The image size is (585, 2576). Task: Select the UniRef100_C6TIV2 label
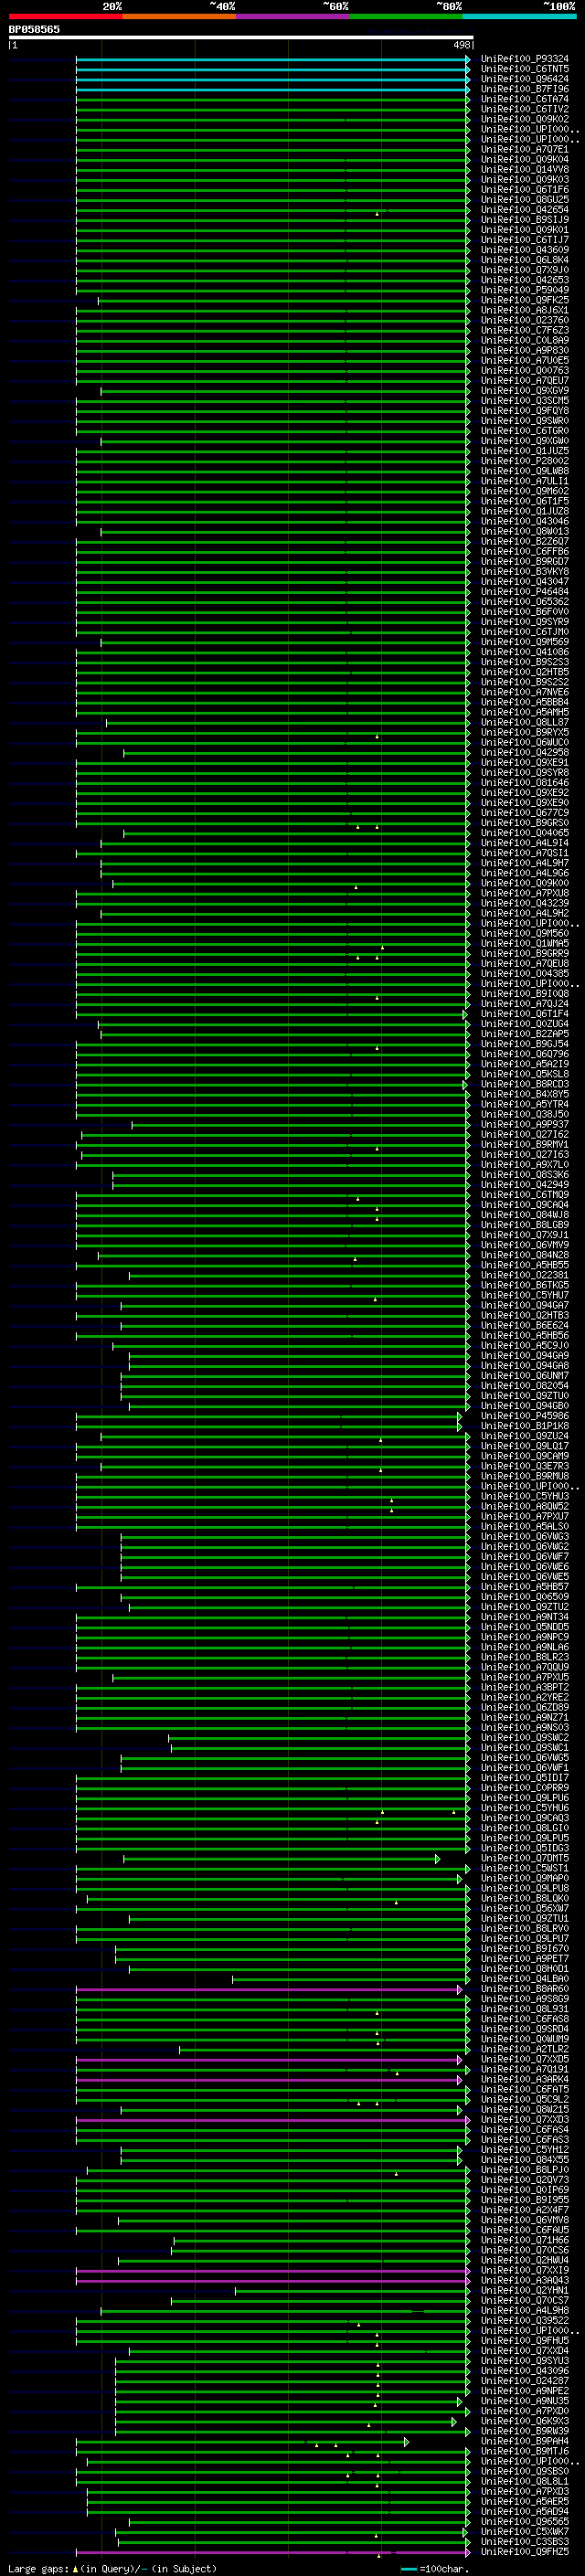pyautogui.click(x=525, y=109)
